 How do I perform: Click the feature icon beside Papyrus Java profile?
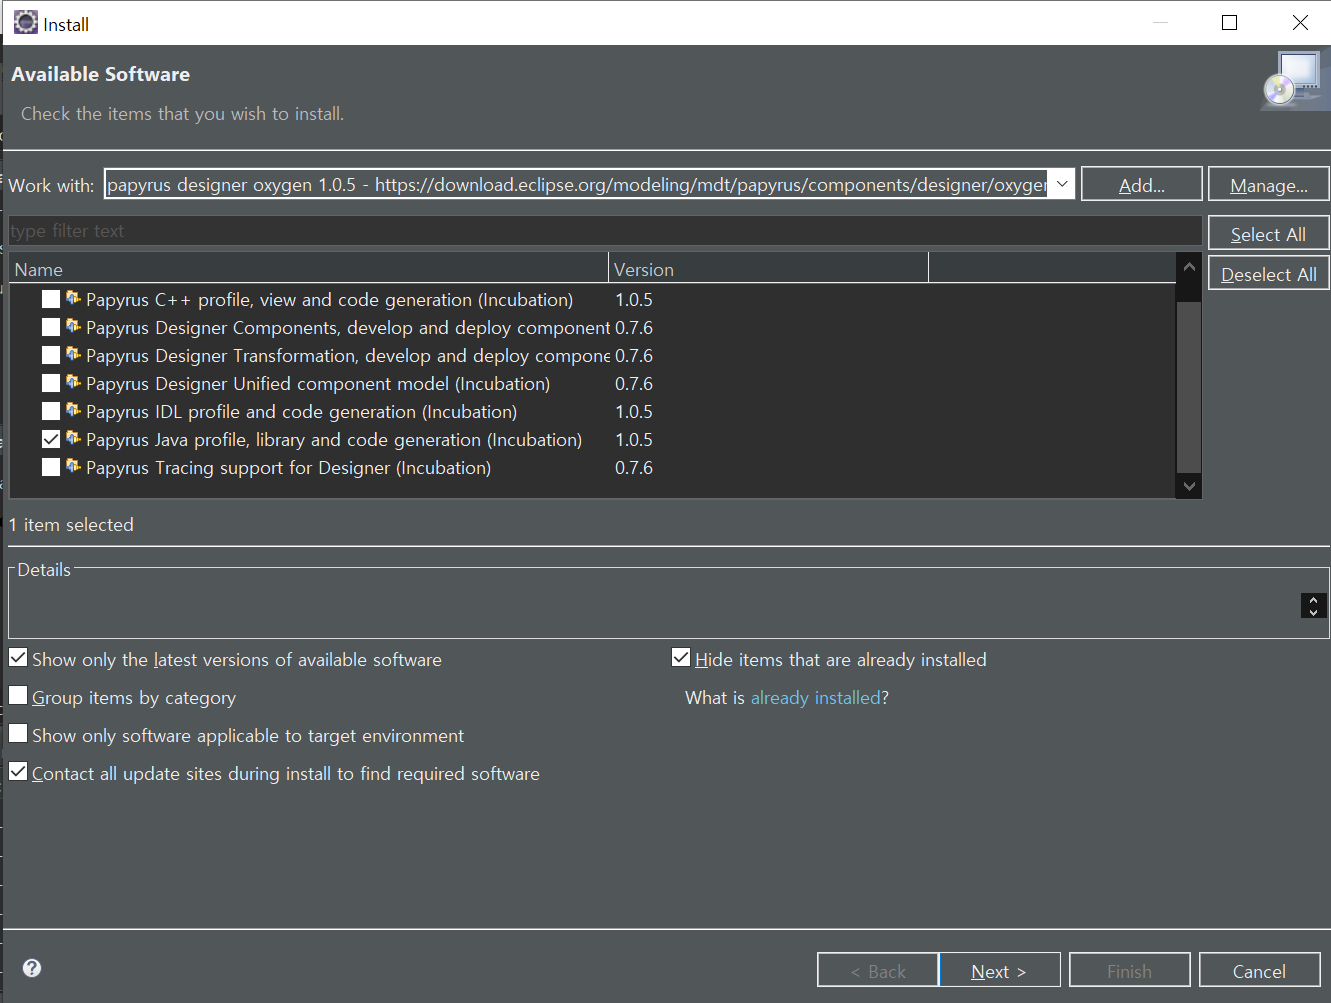(x=73, y=438)
